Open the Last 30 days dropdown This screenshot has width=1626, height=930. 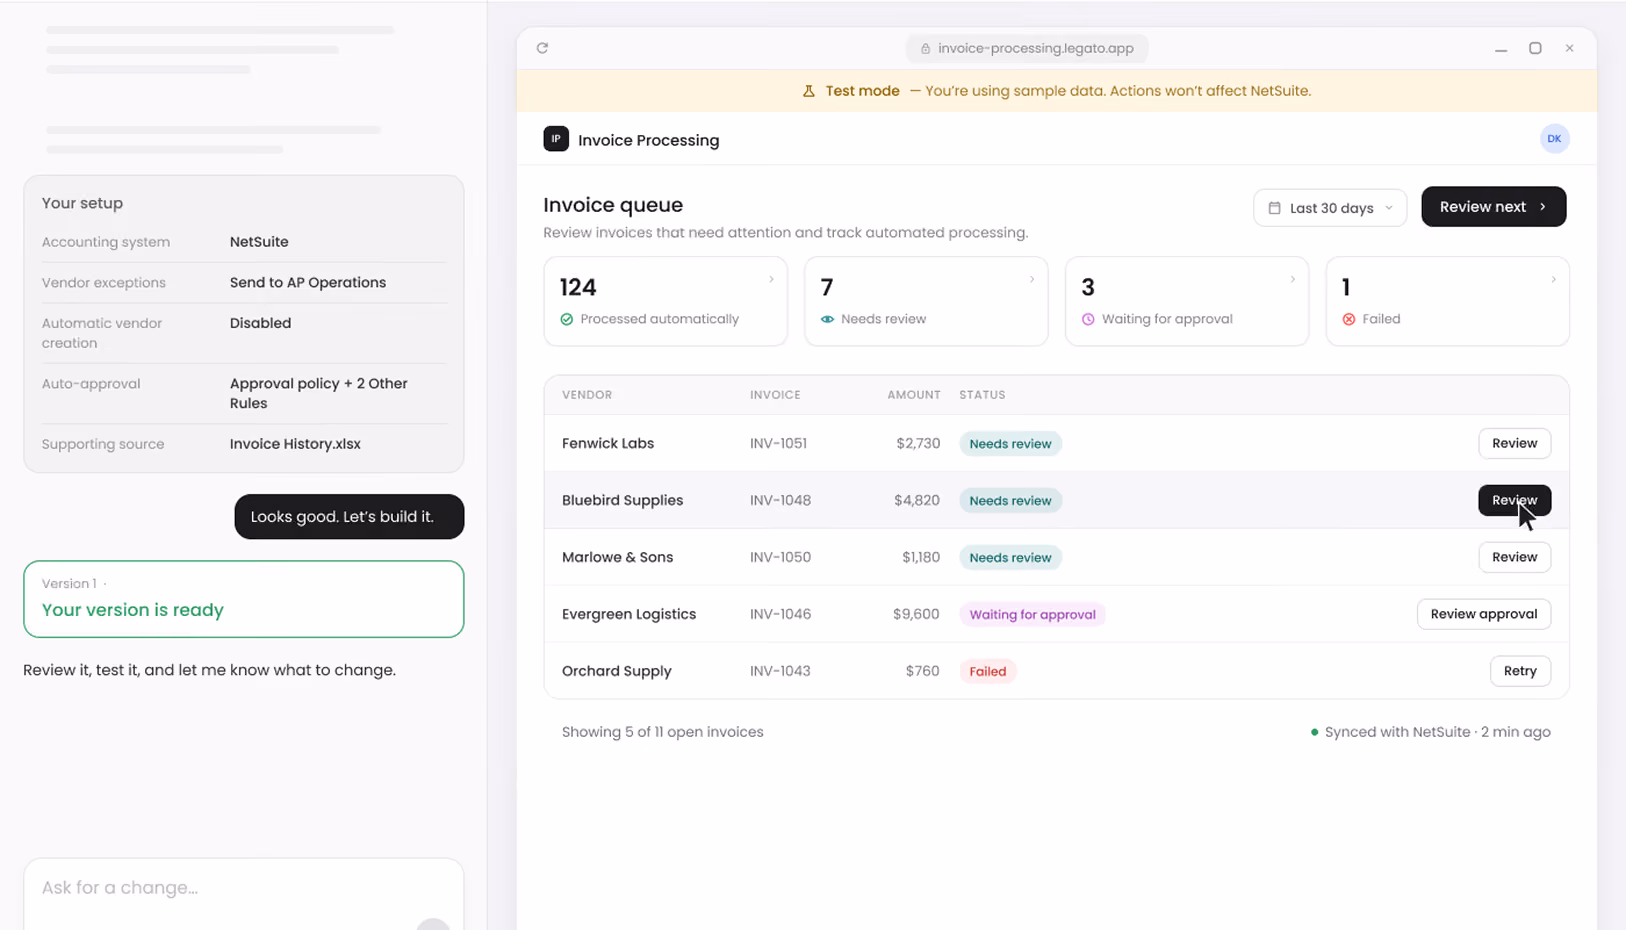point(1330,208)
